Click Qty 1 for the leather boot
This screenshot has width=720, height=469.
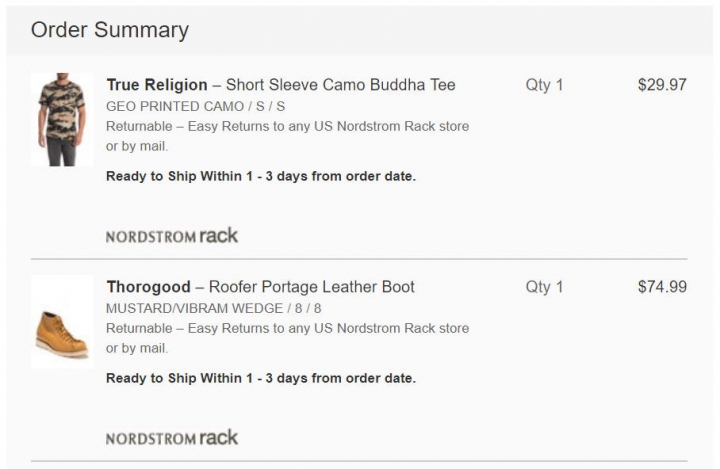pos(544,288)
